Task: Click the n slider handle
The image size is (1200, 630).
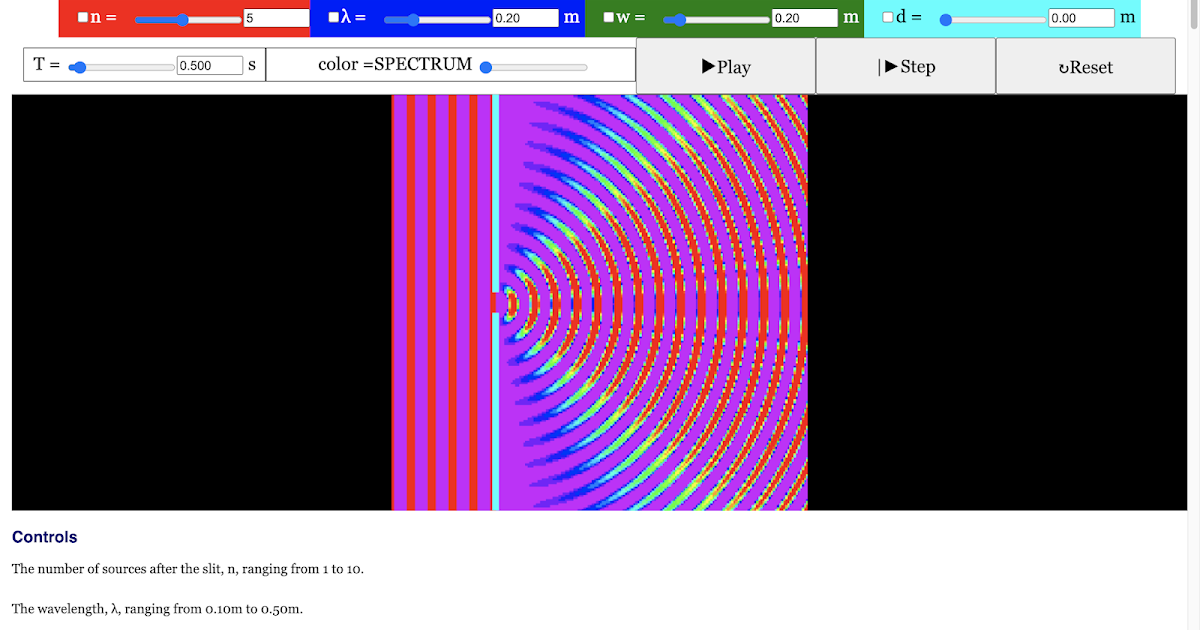Action: (x=182, y=18)
